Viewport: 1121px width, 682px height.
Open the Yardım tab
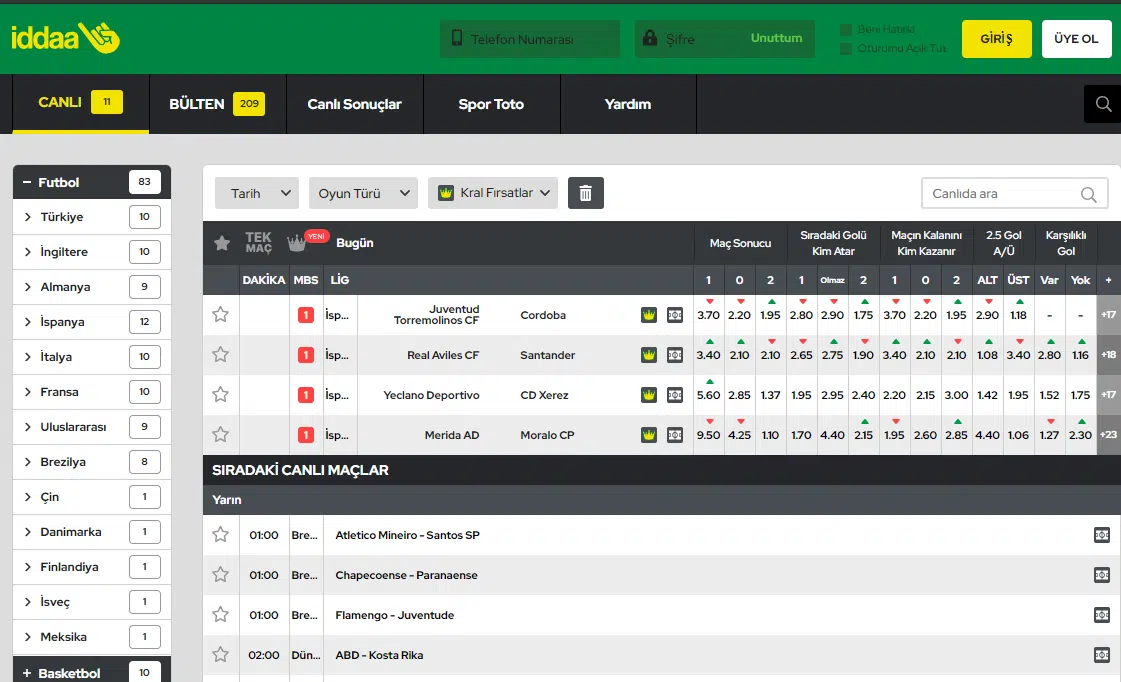628,104
